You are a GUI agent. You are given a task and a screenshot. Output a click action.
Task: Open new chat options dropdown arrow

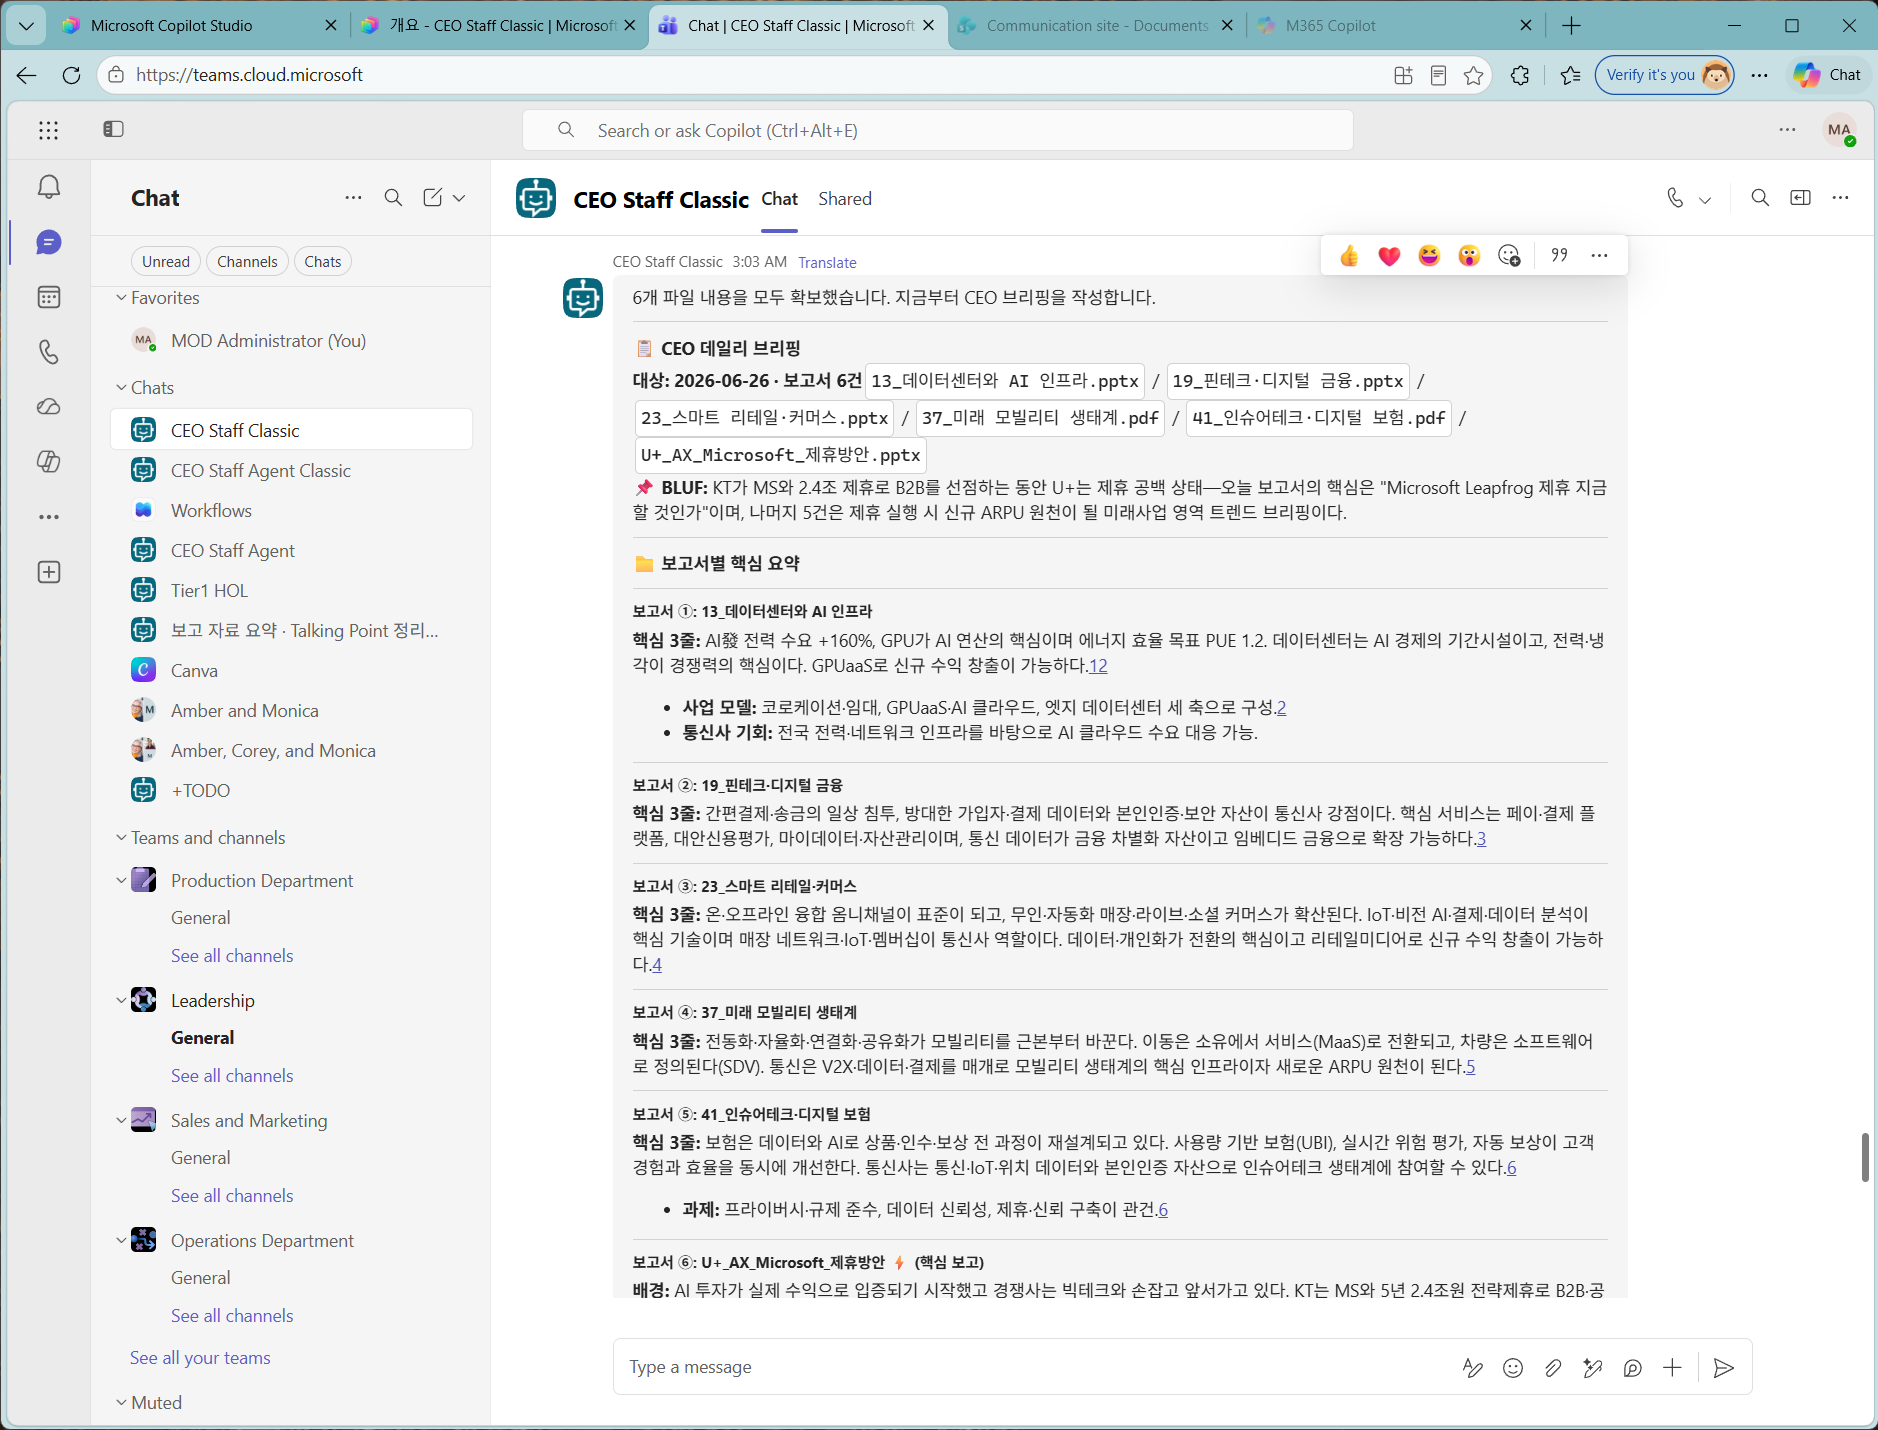(459, 198)
